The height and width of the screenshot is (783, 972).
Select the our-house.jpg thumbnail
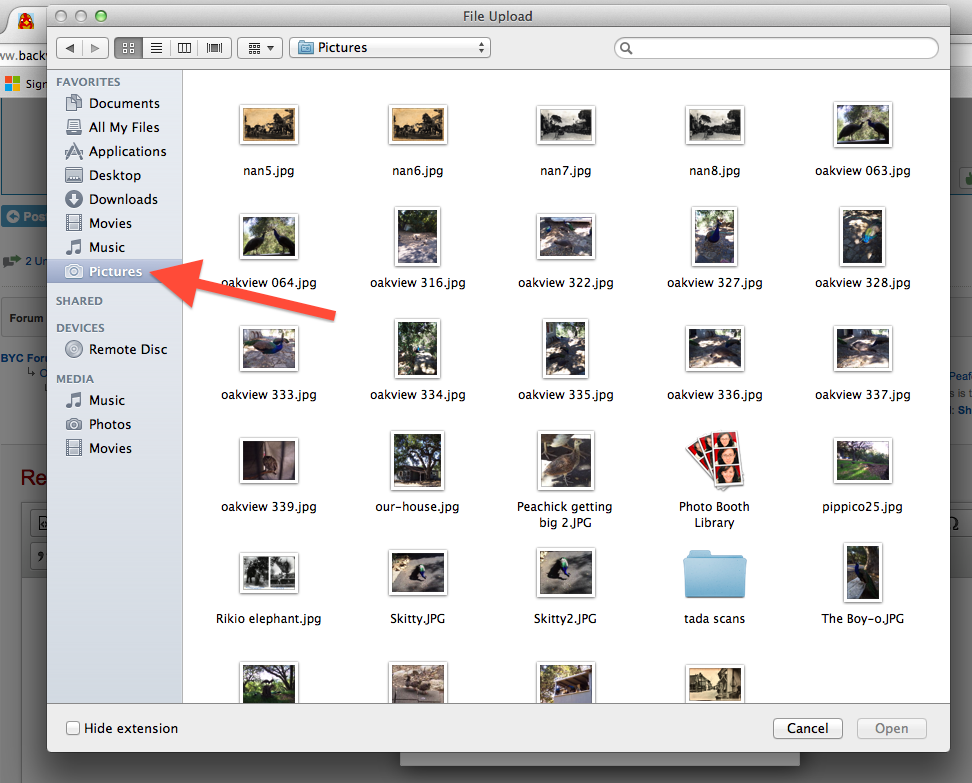pos(417,460)
